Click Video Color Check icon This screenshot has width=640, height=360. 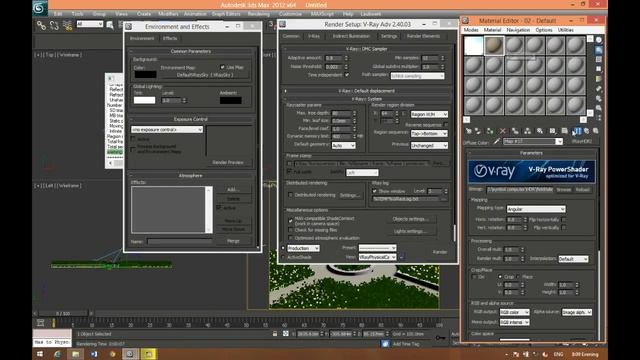(x=599, y=79)
